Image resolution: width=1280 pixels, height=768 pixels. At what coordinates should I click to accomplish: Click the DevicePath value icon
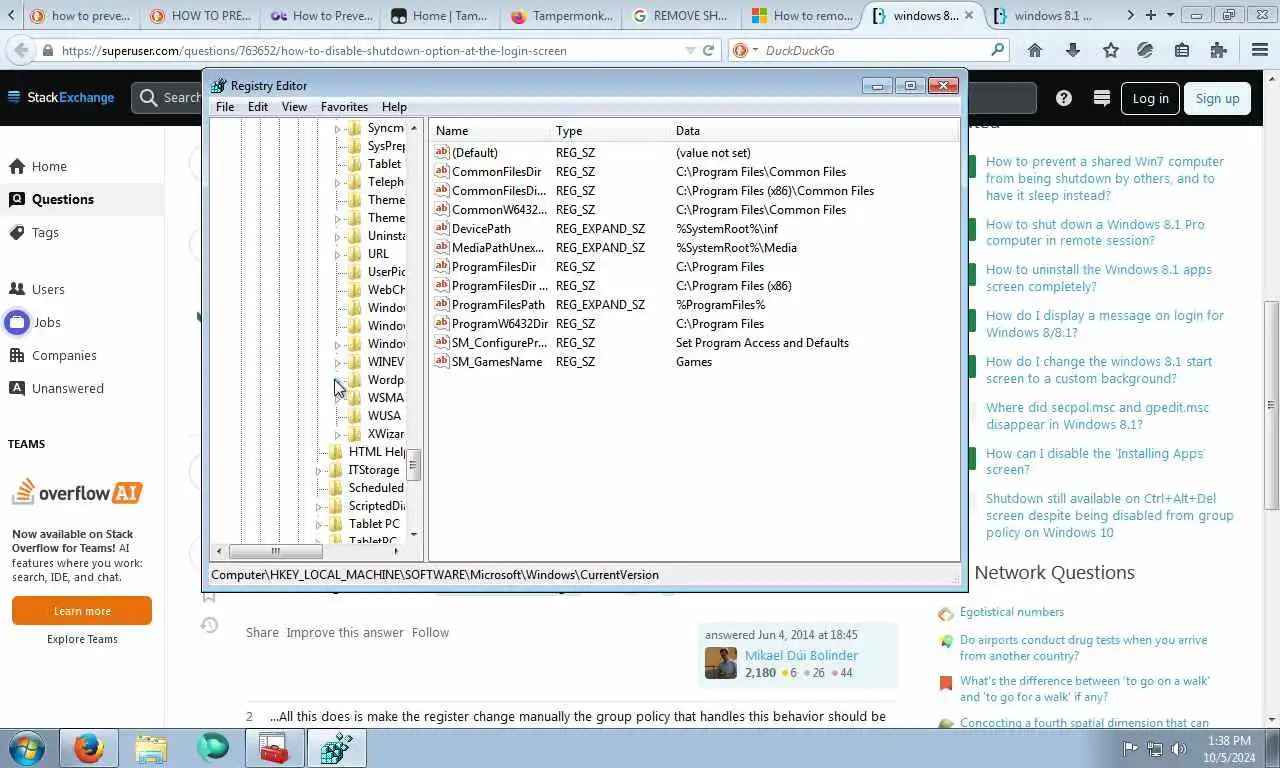tap(442, 228)
